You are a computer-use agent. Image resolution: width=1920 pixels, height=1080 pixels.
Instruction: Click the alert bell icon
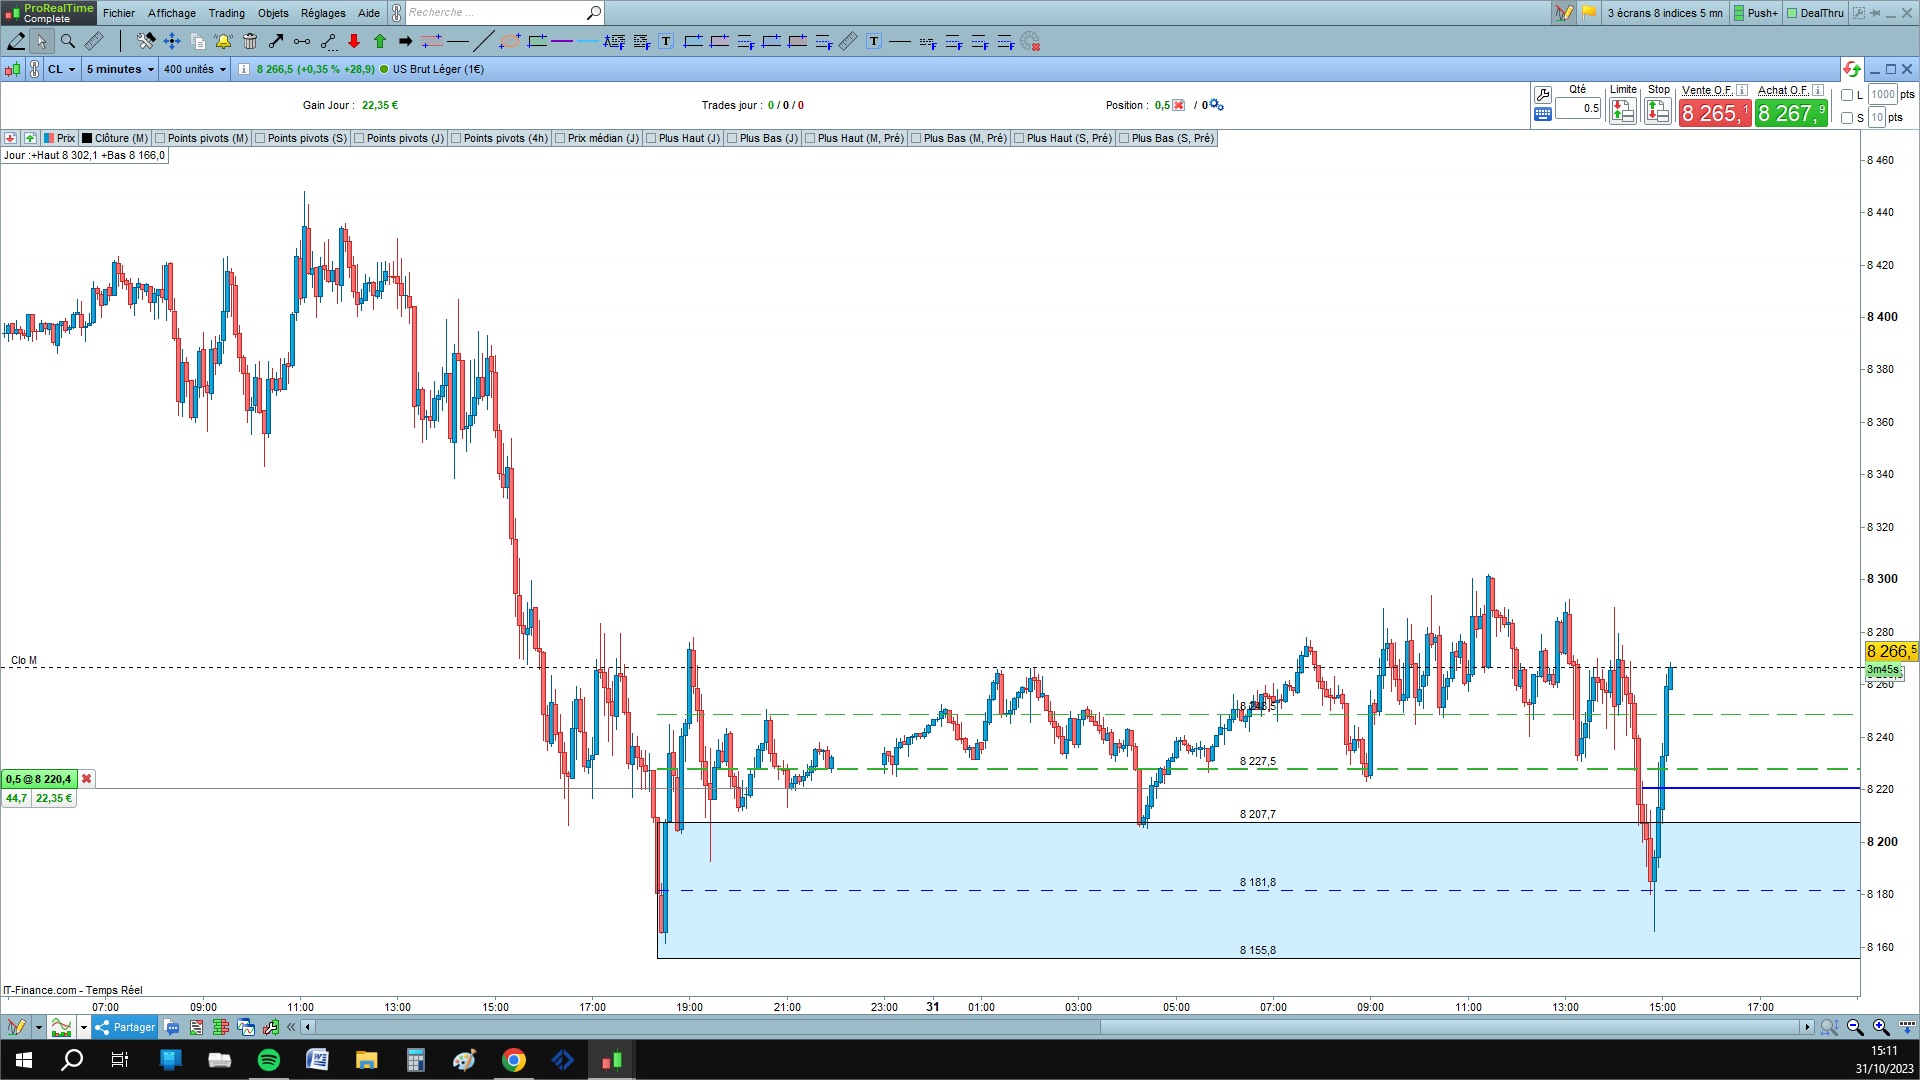(223, 41)
